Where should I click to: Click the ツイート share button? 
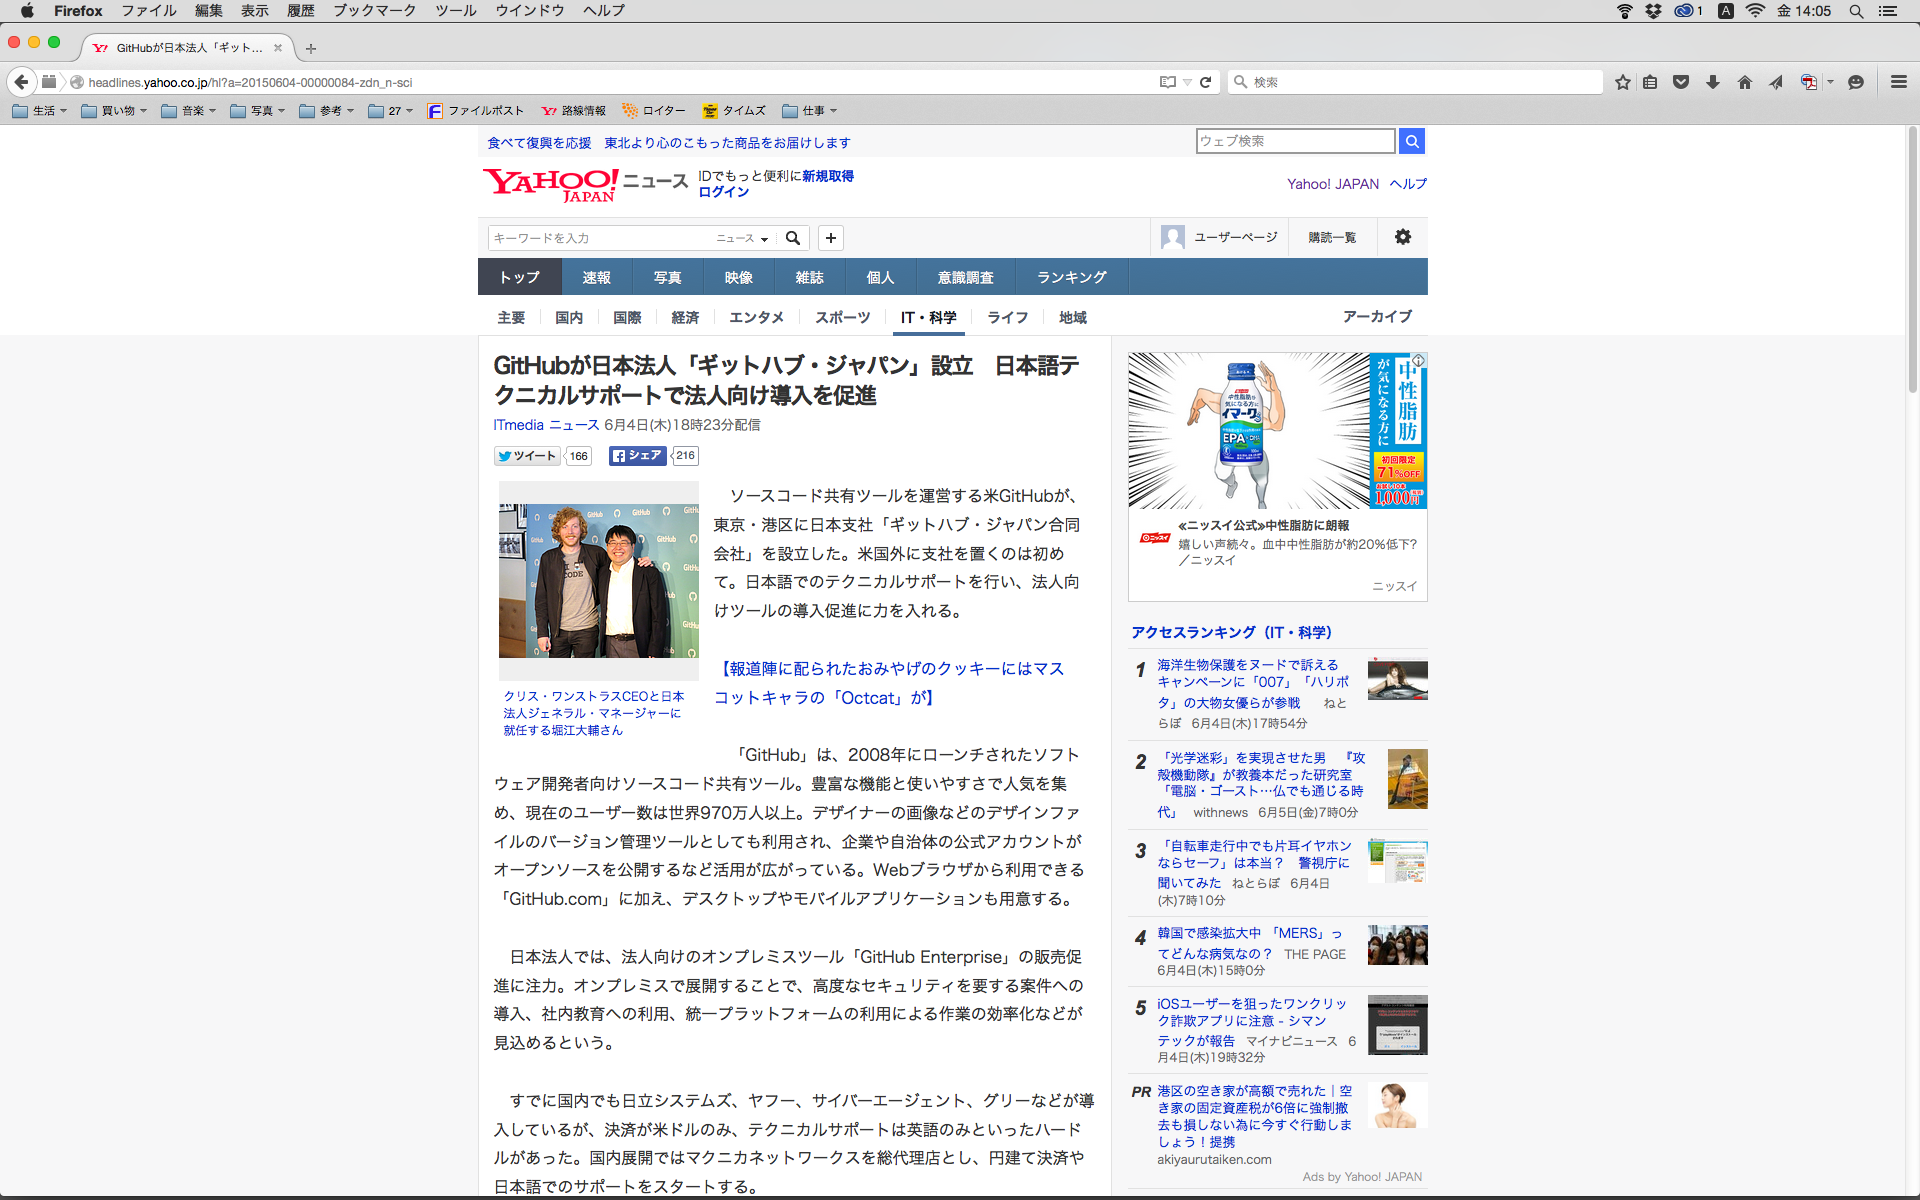click(526, 456)
